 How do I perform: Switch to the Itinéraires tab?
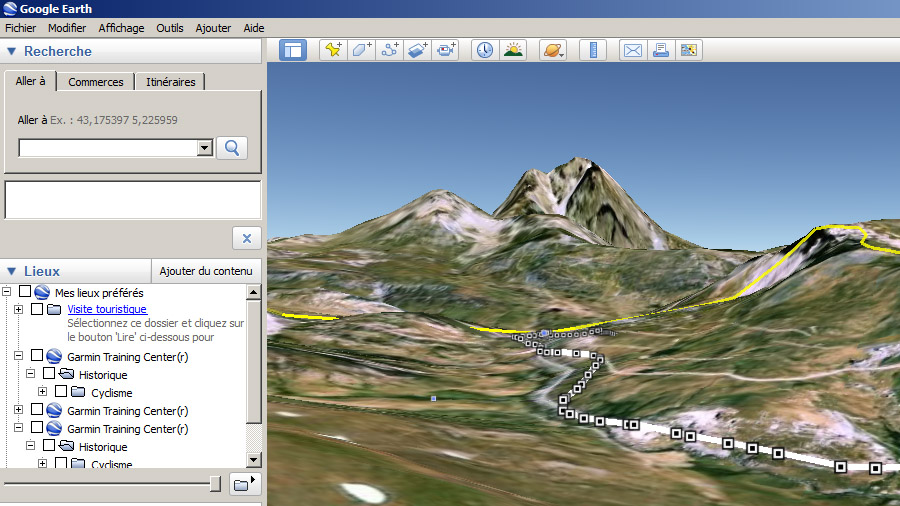(x=170, y=82)
